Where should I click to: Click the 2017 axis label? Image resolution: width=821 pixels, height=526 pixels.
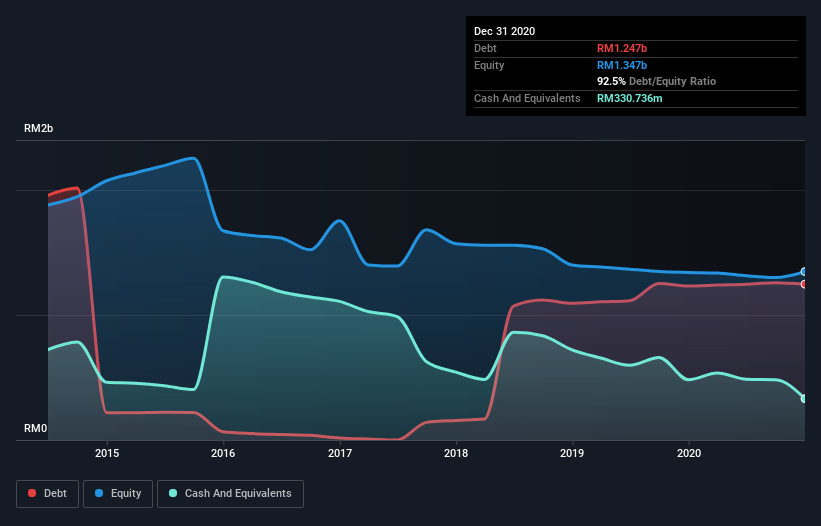point(340,453)
